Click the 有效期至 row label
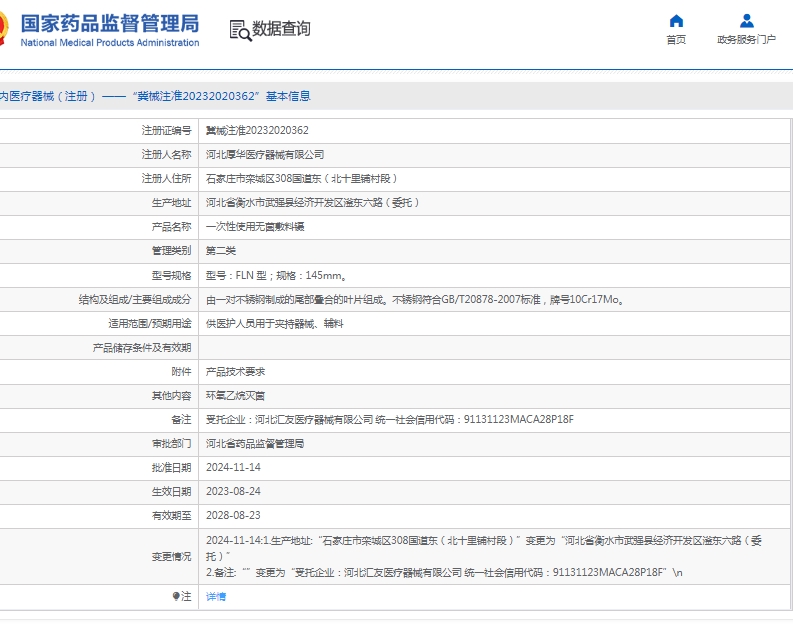Screen dimensions: 793x625 [x=171, y=515]
